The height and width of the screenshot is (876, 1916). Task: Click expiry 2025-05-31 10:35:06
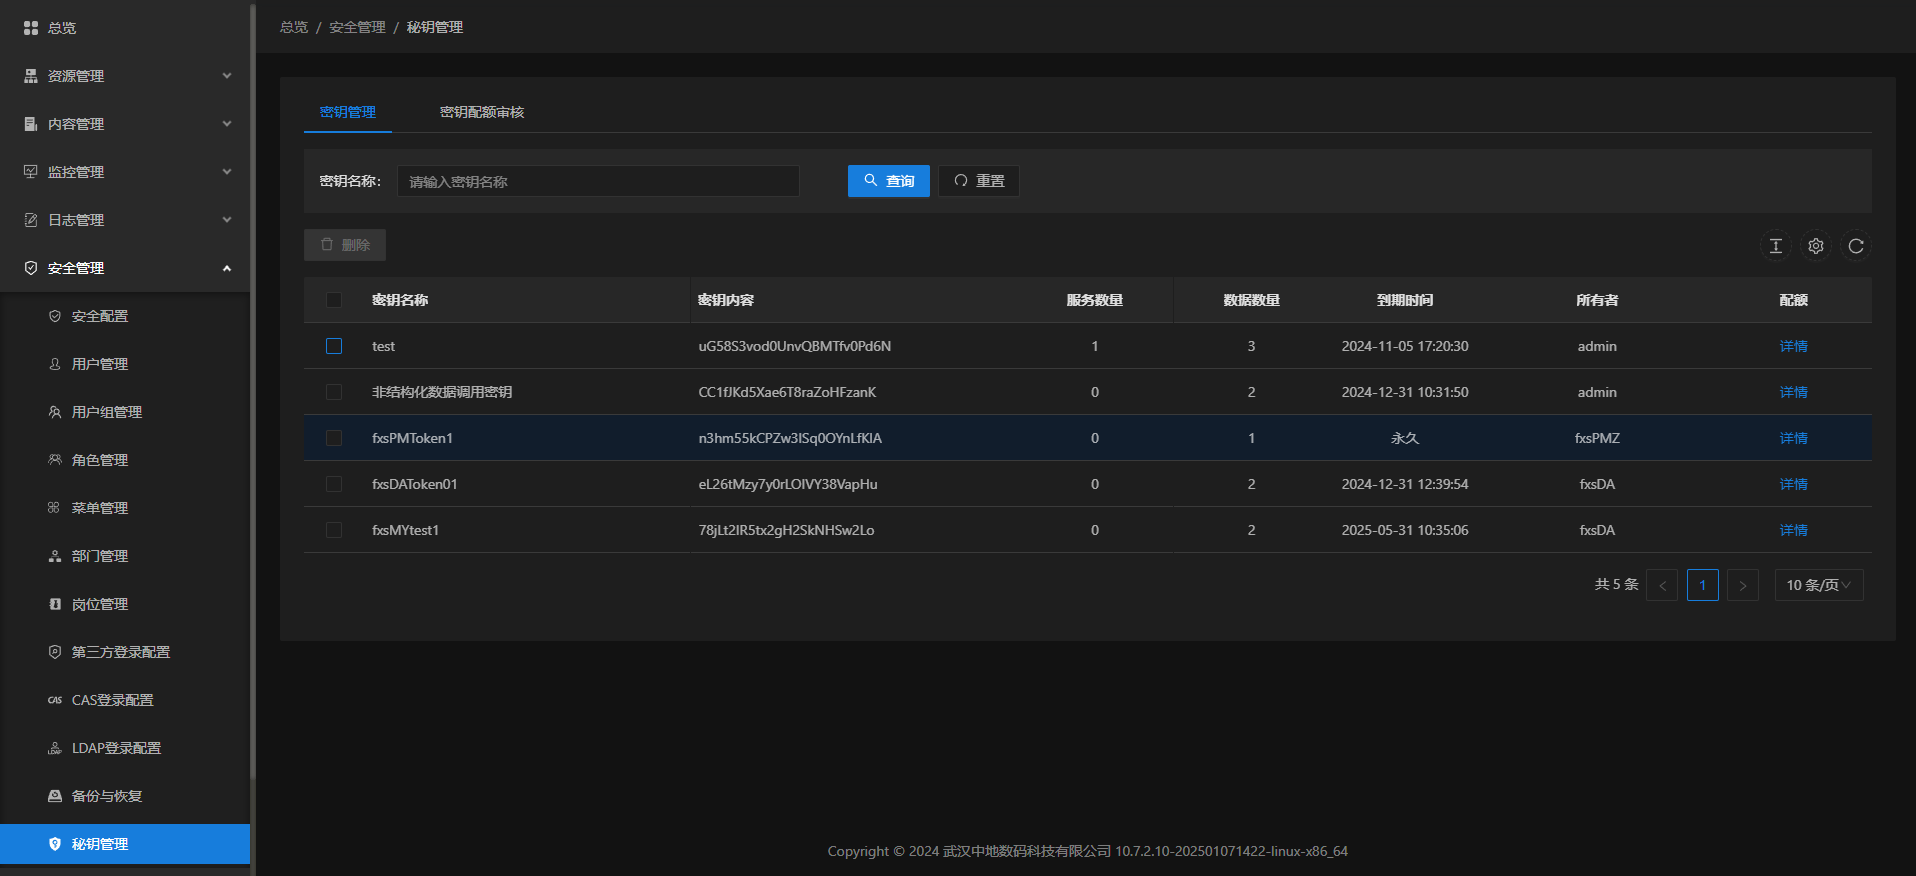coord(1405,530)
